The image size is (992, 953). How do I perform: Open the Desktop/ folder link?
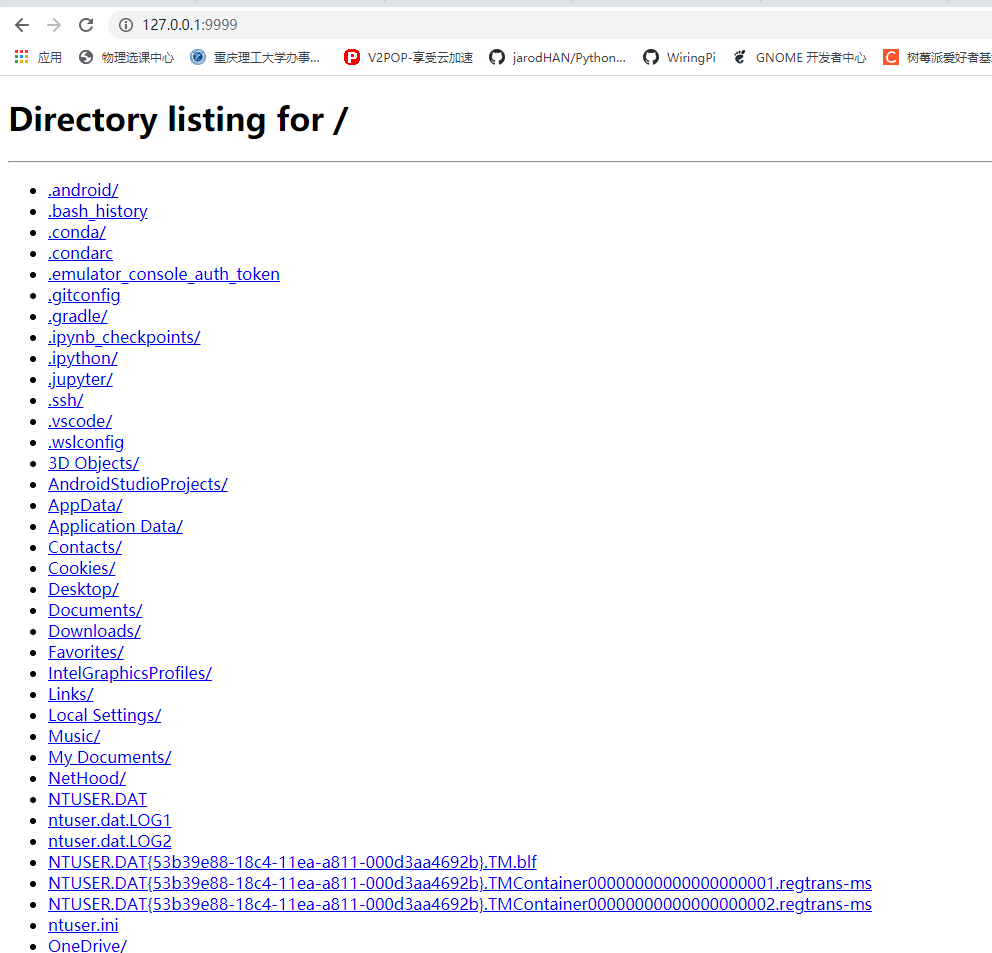point(84,589)
